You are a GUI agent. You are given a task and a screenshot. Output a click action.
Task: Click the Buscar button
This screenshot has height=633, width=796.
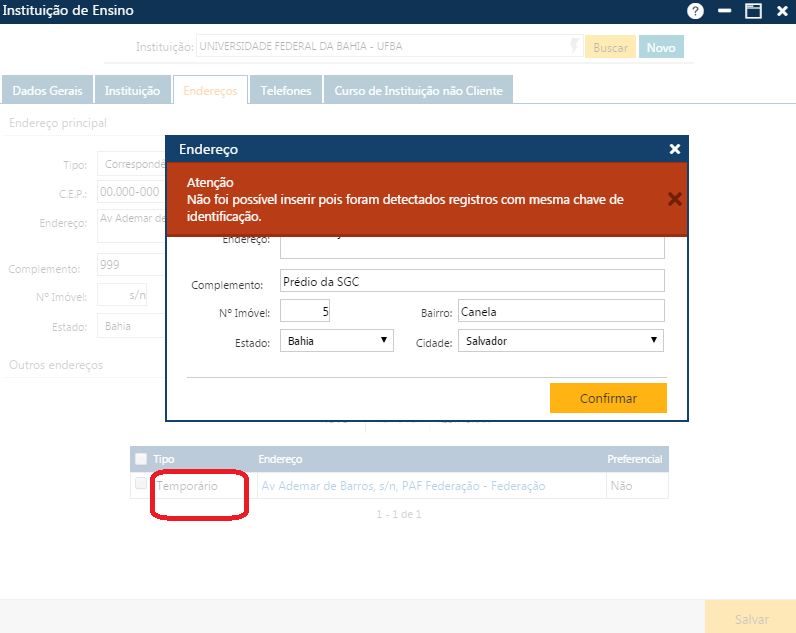(x=610, y=48)
